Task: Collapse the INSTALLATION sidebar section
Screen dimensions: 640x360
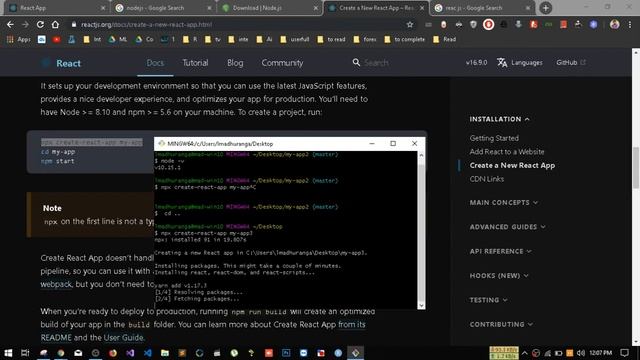Action: point(500,119)
